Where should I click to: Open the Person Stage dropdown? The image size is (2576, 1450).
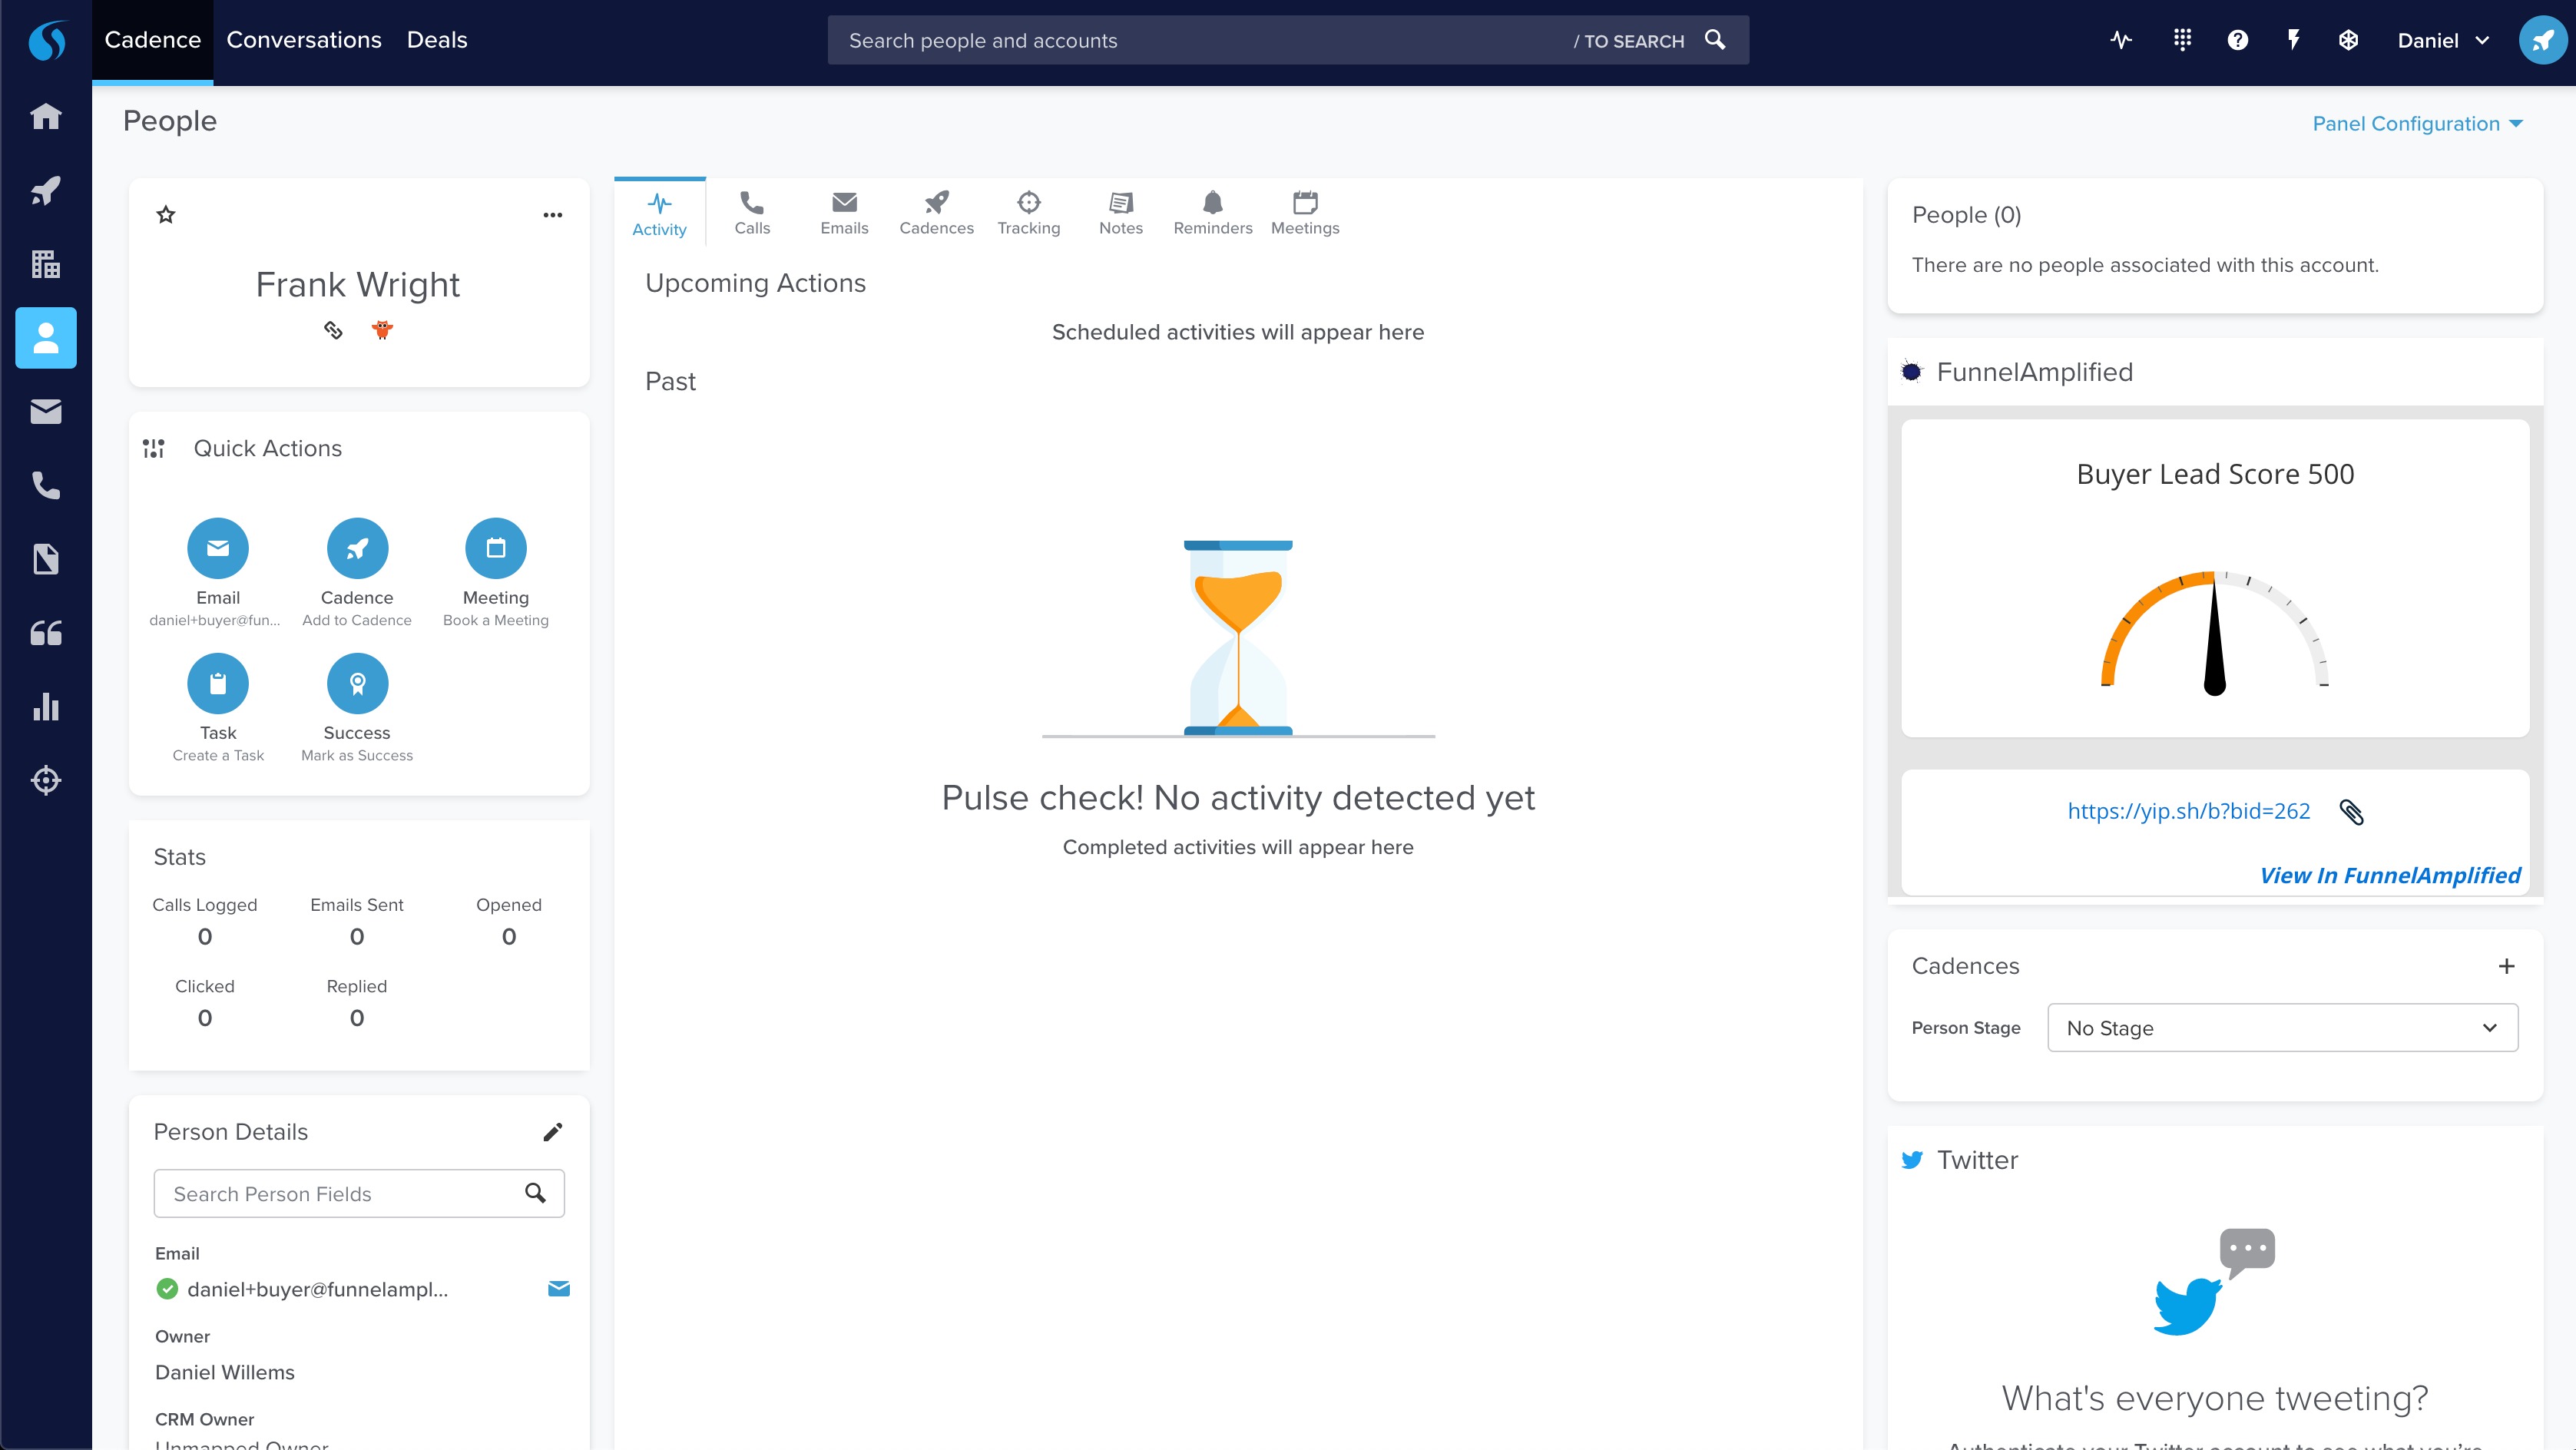2282,1028
